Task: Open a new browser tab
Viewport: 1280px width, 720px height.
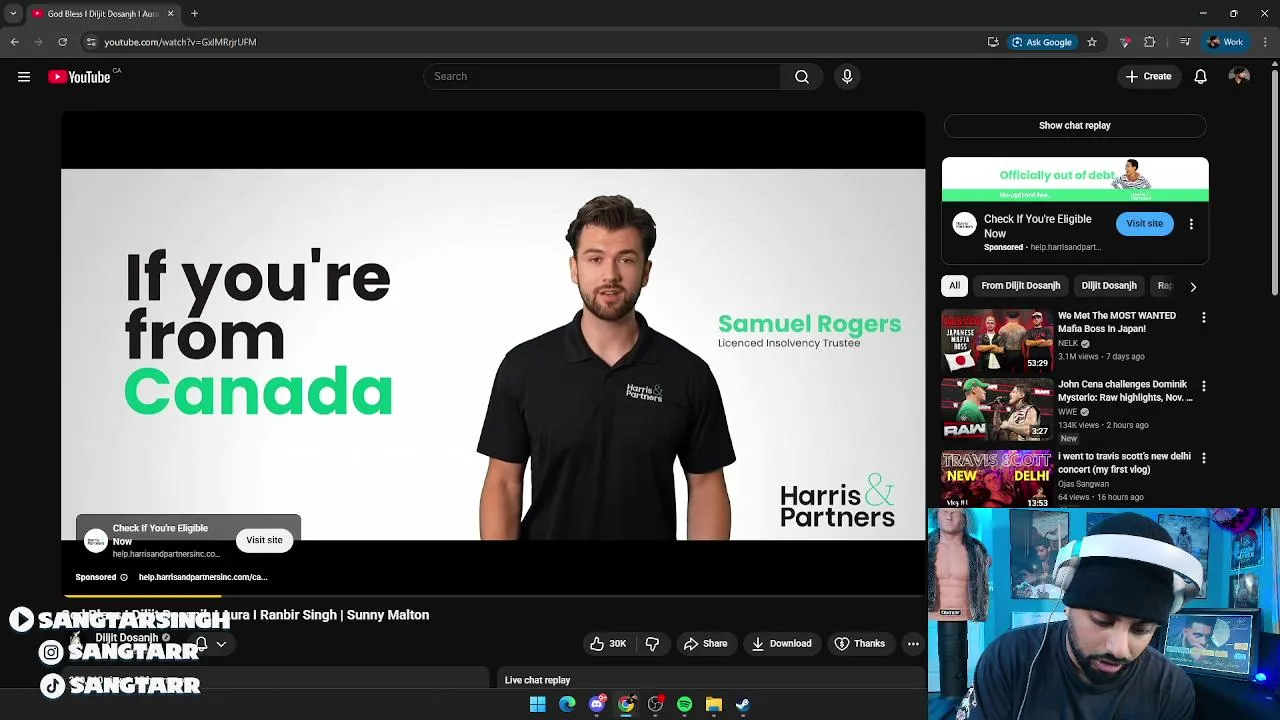Action: coord(194,14)
